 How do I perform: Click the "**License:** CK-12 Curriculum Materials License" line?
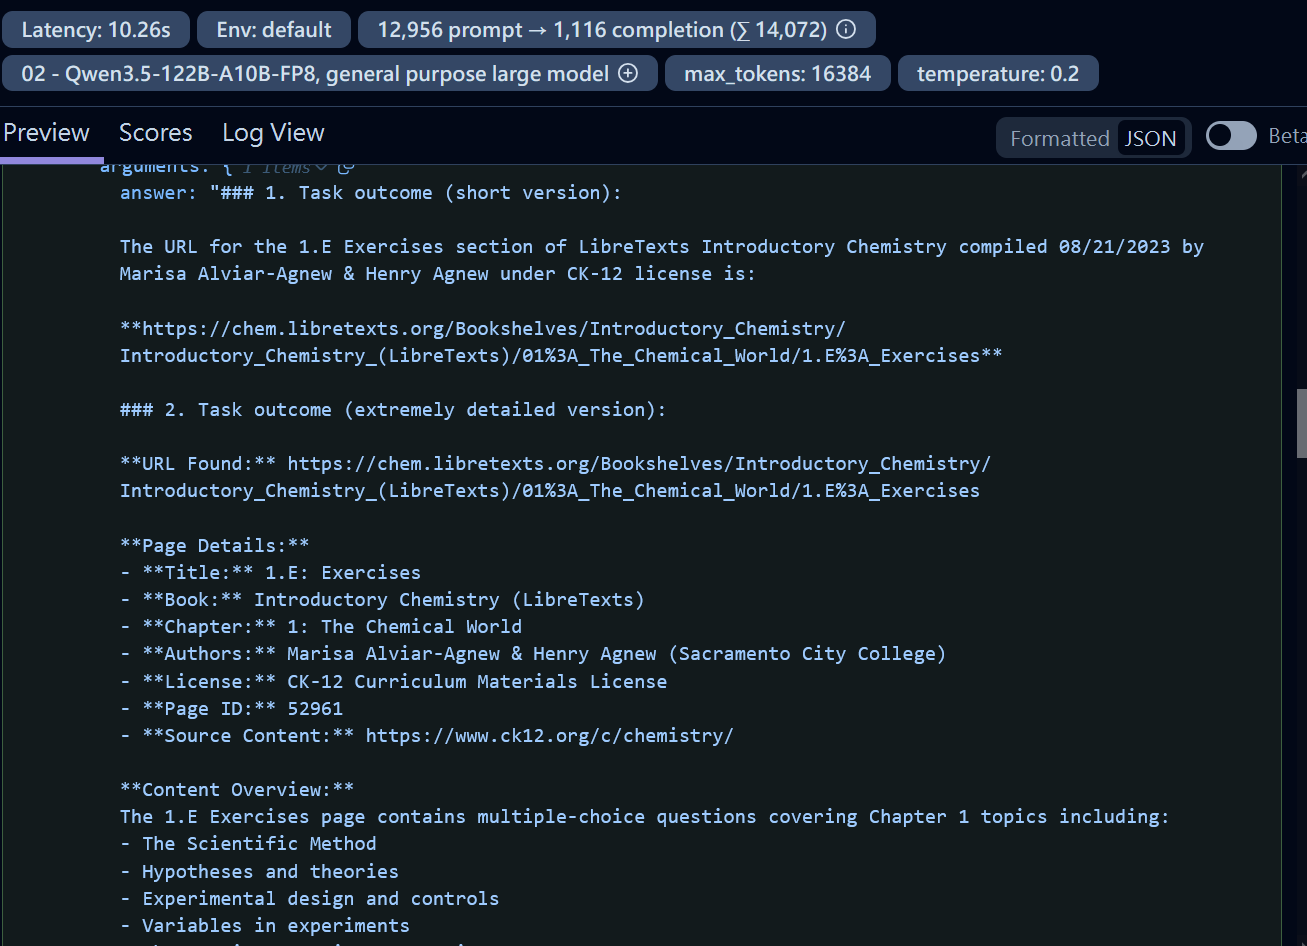point(393,681)
